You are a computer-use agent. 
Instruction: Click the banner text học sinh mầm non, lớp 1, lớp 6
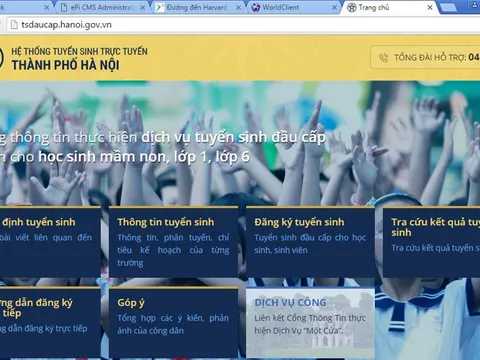(144, 157)
